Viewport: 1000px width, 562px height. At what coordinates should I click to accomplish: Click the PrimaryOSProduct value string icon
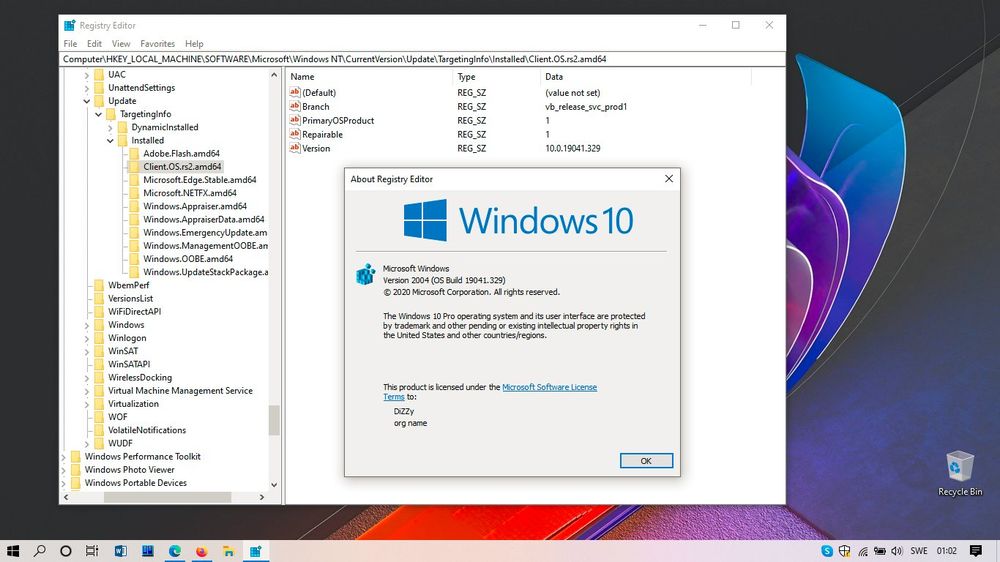tap(295, 120)
